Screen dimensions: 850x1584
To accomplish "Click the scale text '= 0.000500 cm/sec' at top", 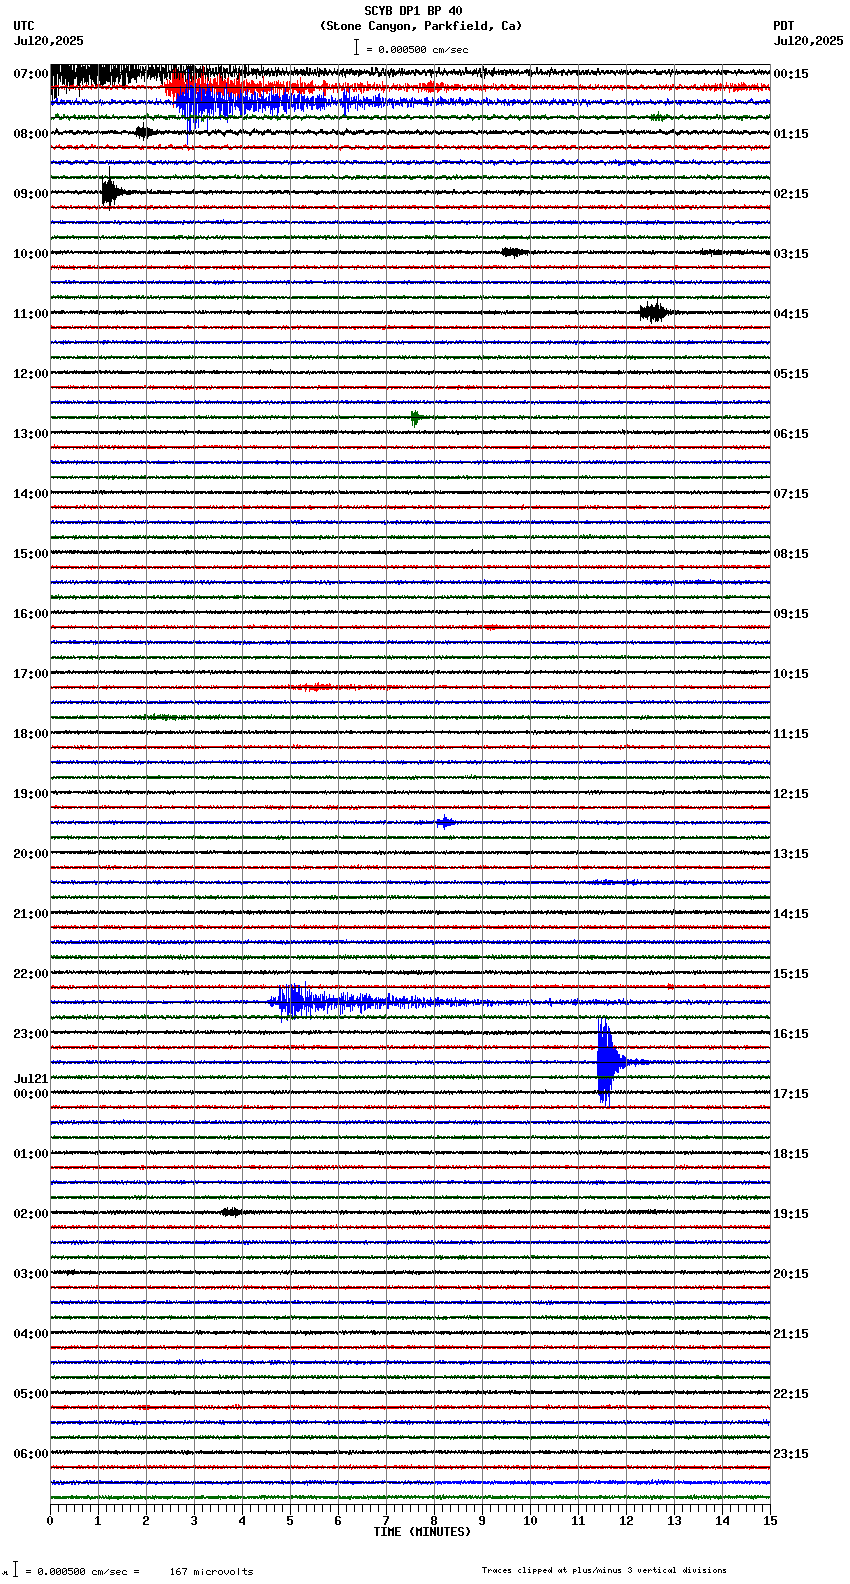I will 417,49.
